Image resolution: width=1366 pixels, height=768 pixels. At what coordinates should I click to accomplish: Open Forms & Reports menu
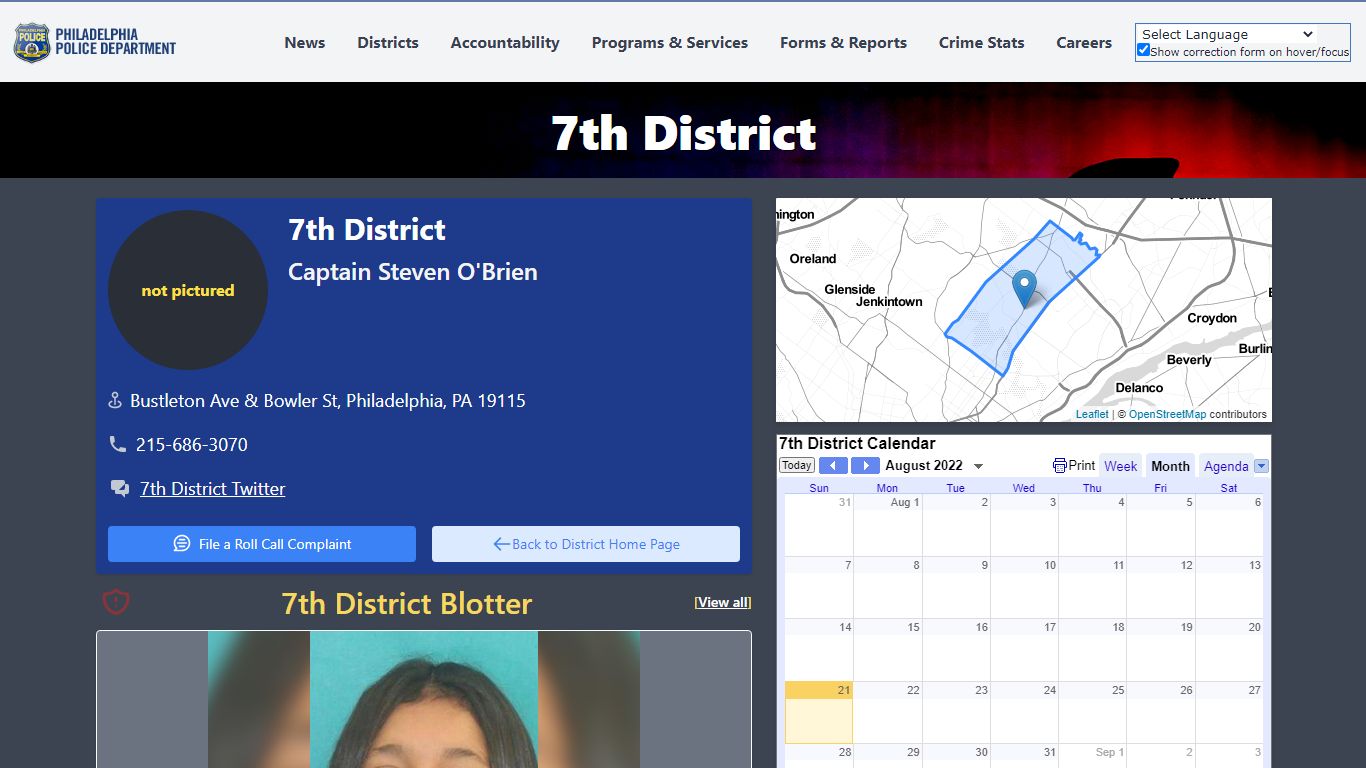843,43
